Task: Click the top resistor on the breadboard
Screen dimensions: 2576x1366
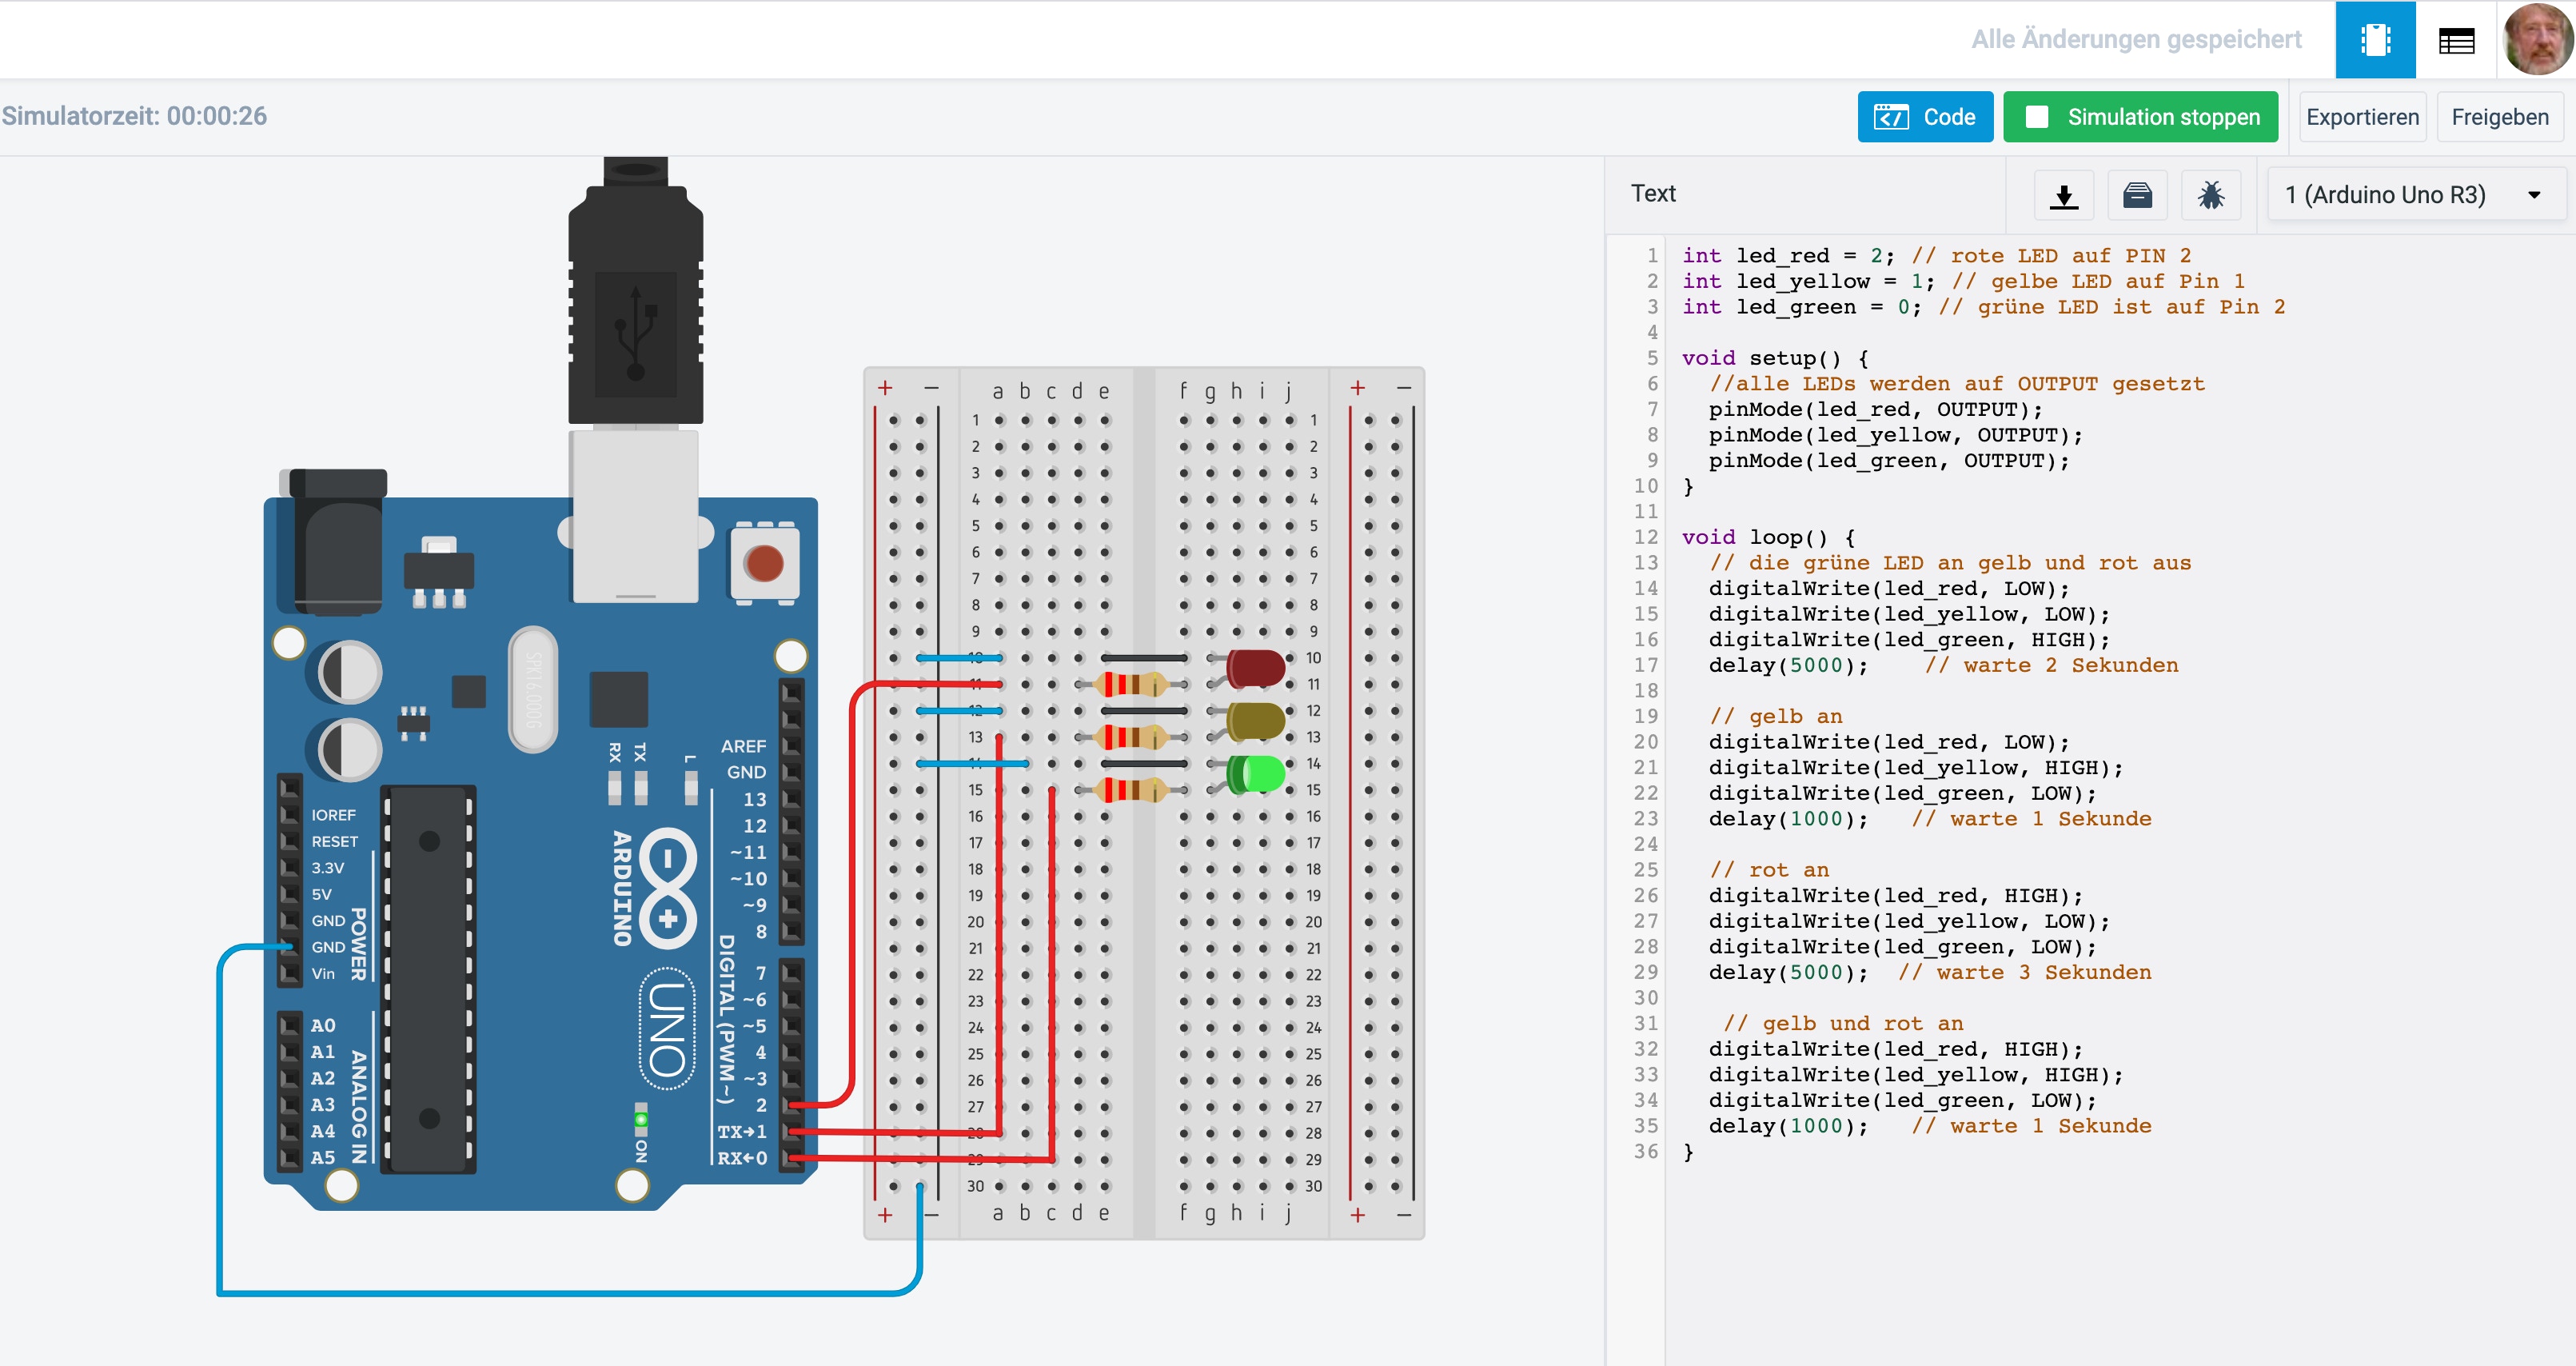Action: click(x=1132, y=685)
